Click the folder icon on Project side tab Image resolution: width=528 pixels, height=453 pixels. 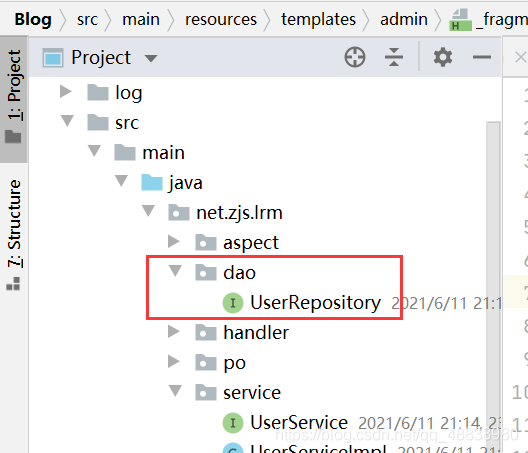13,137
